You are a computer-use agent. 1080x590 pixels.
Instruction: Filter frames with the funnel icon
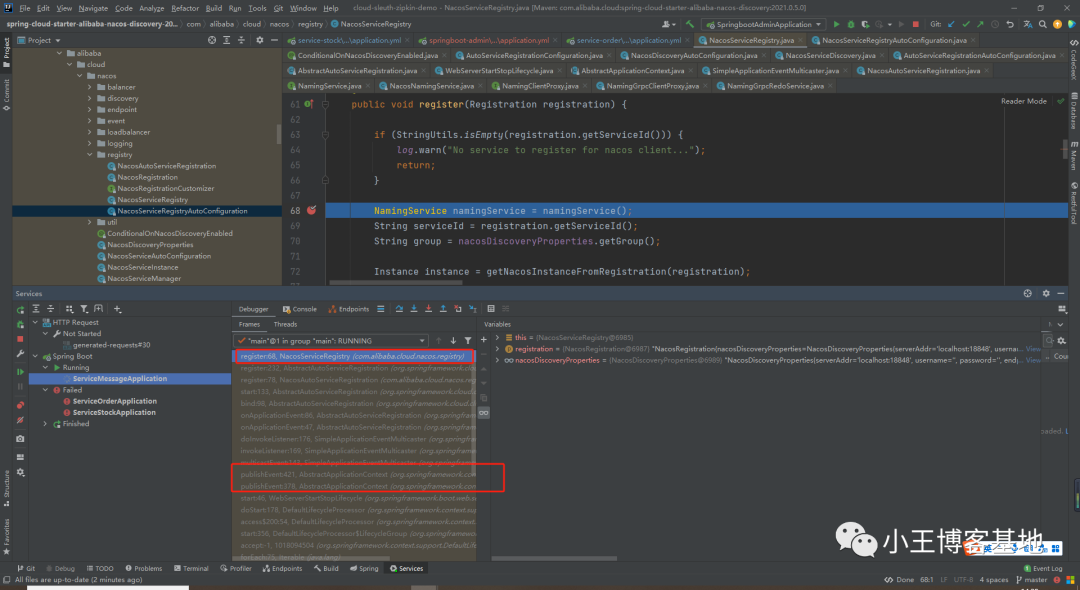pyautogui.click(x=468, y=341)
